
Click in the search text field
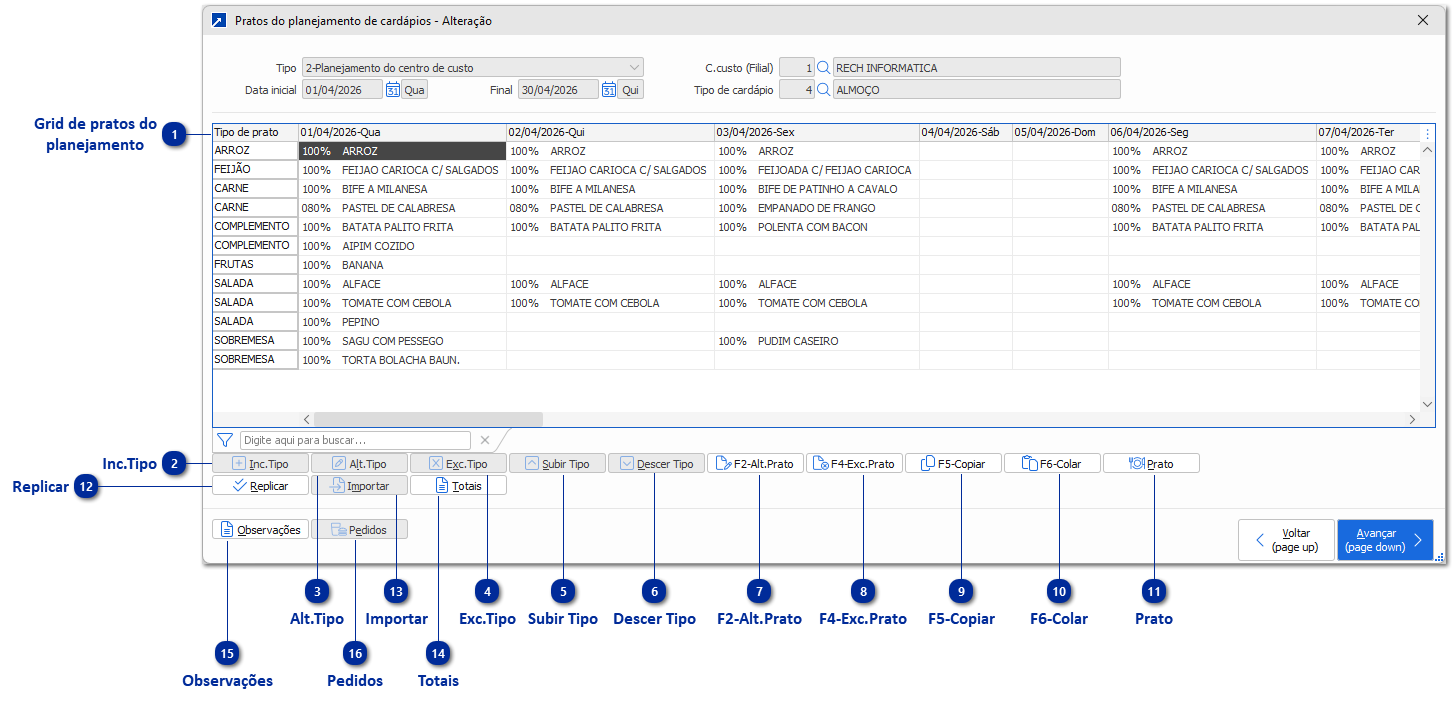(355, 440)
